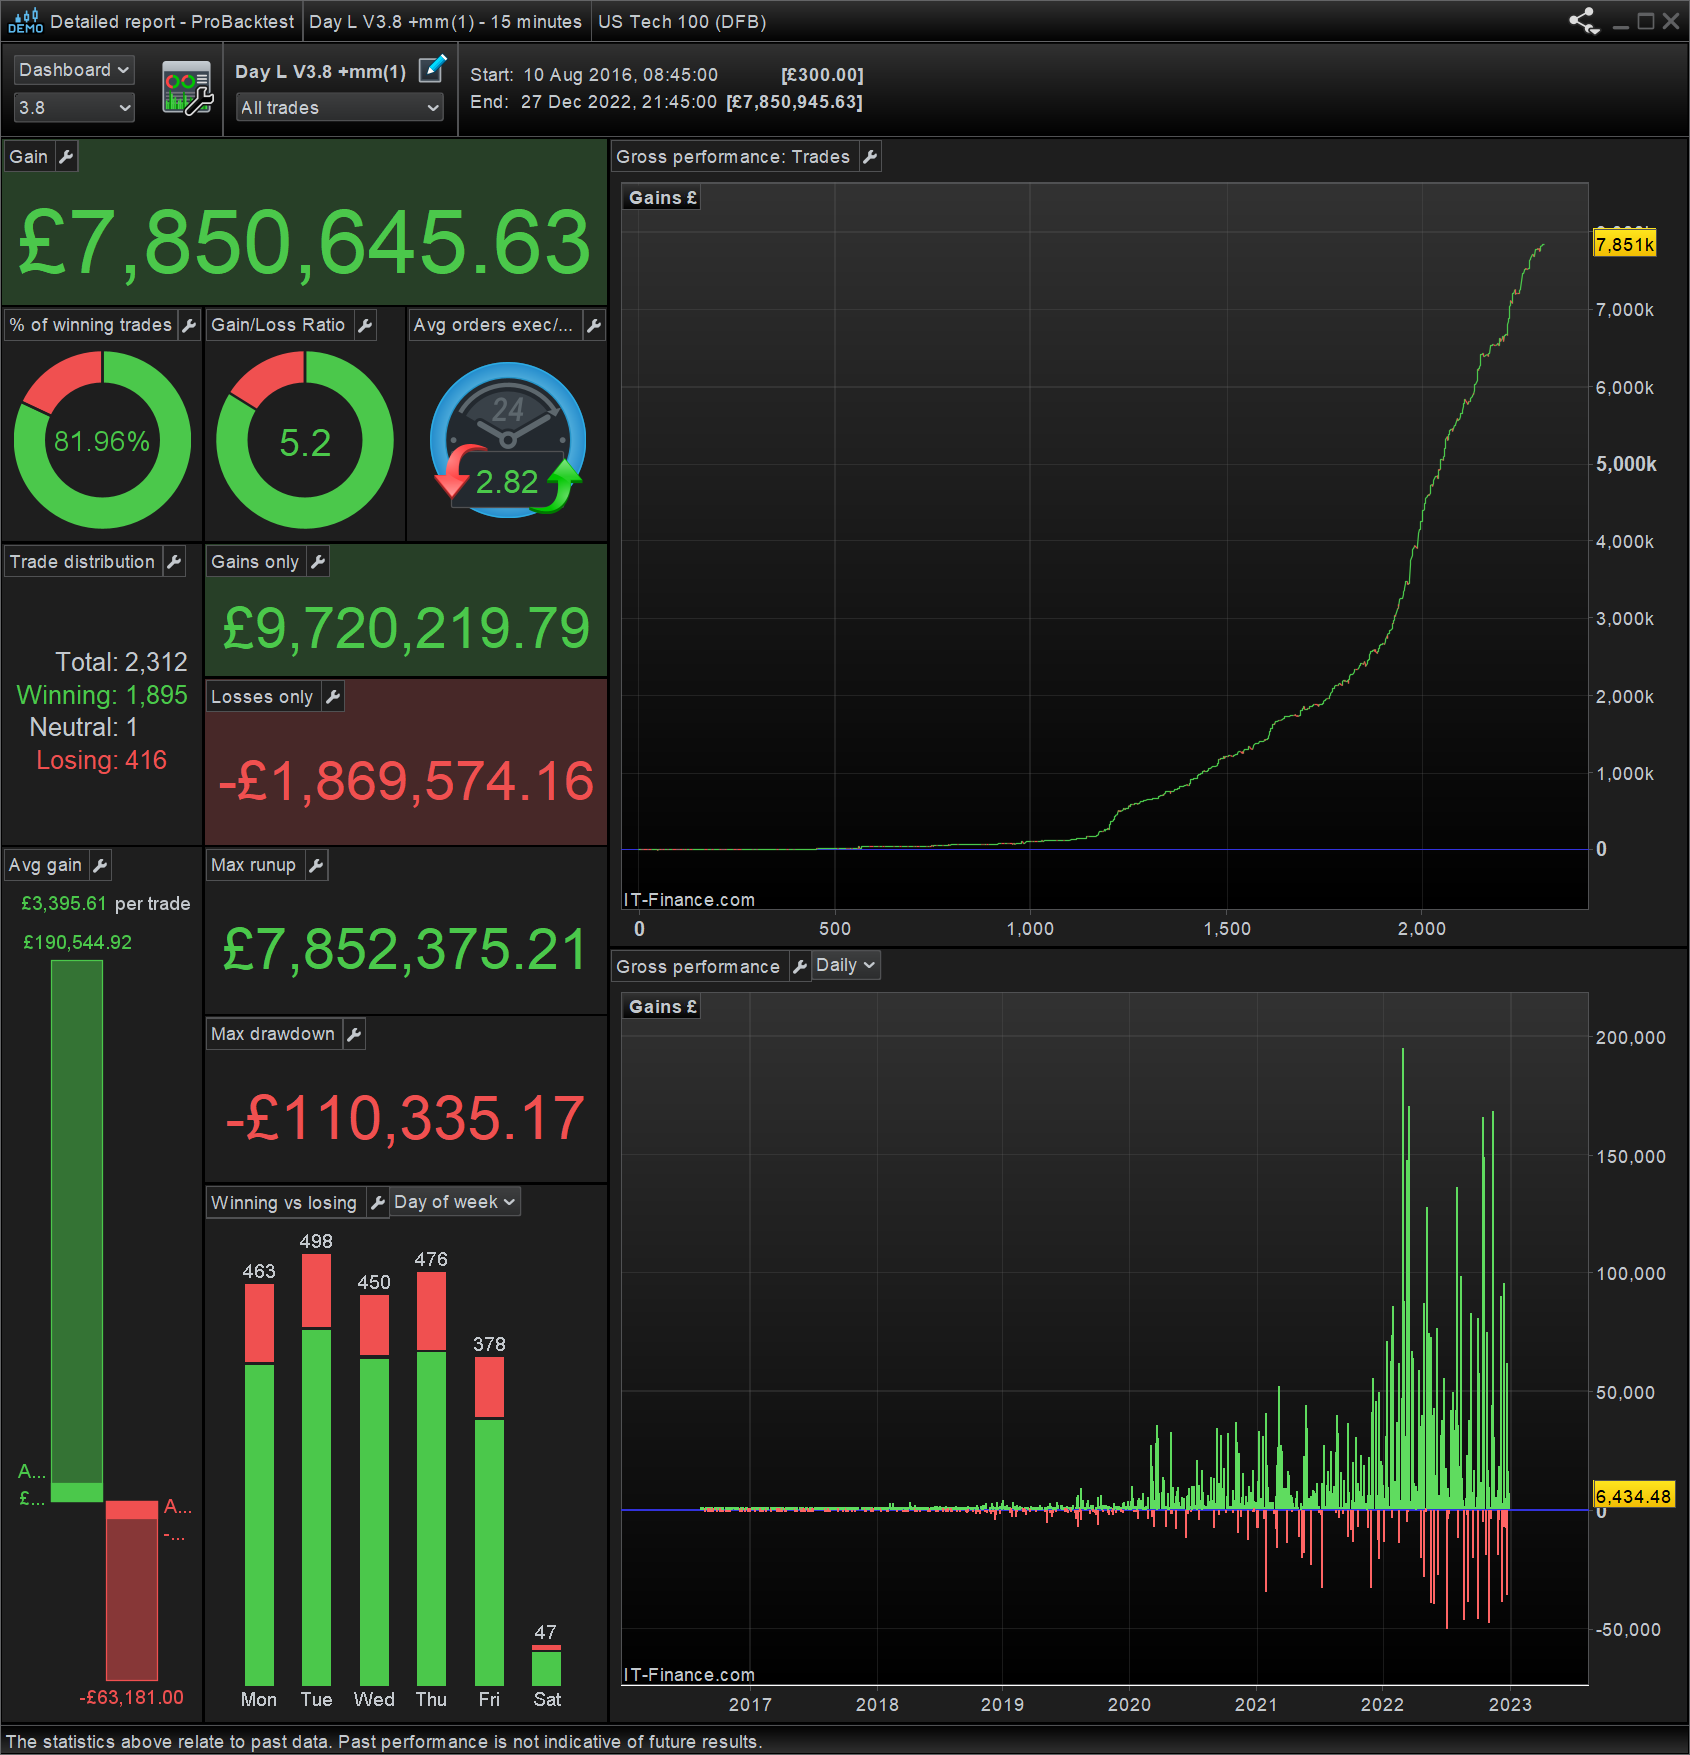The width and height of the screenshot is (1690, 1755).
Task: Open the dashboard configuration icon
Action: 188,88
